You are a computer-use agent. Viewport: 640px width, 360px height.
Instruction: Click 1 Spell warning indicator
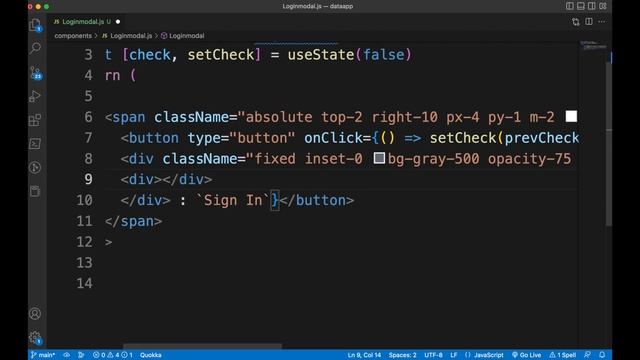[562, 355]
